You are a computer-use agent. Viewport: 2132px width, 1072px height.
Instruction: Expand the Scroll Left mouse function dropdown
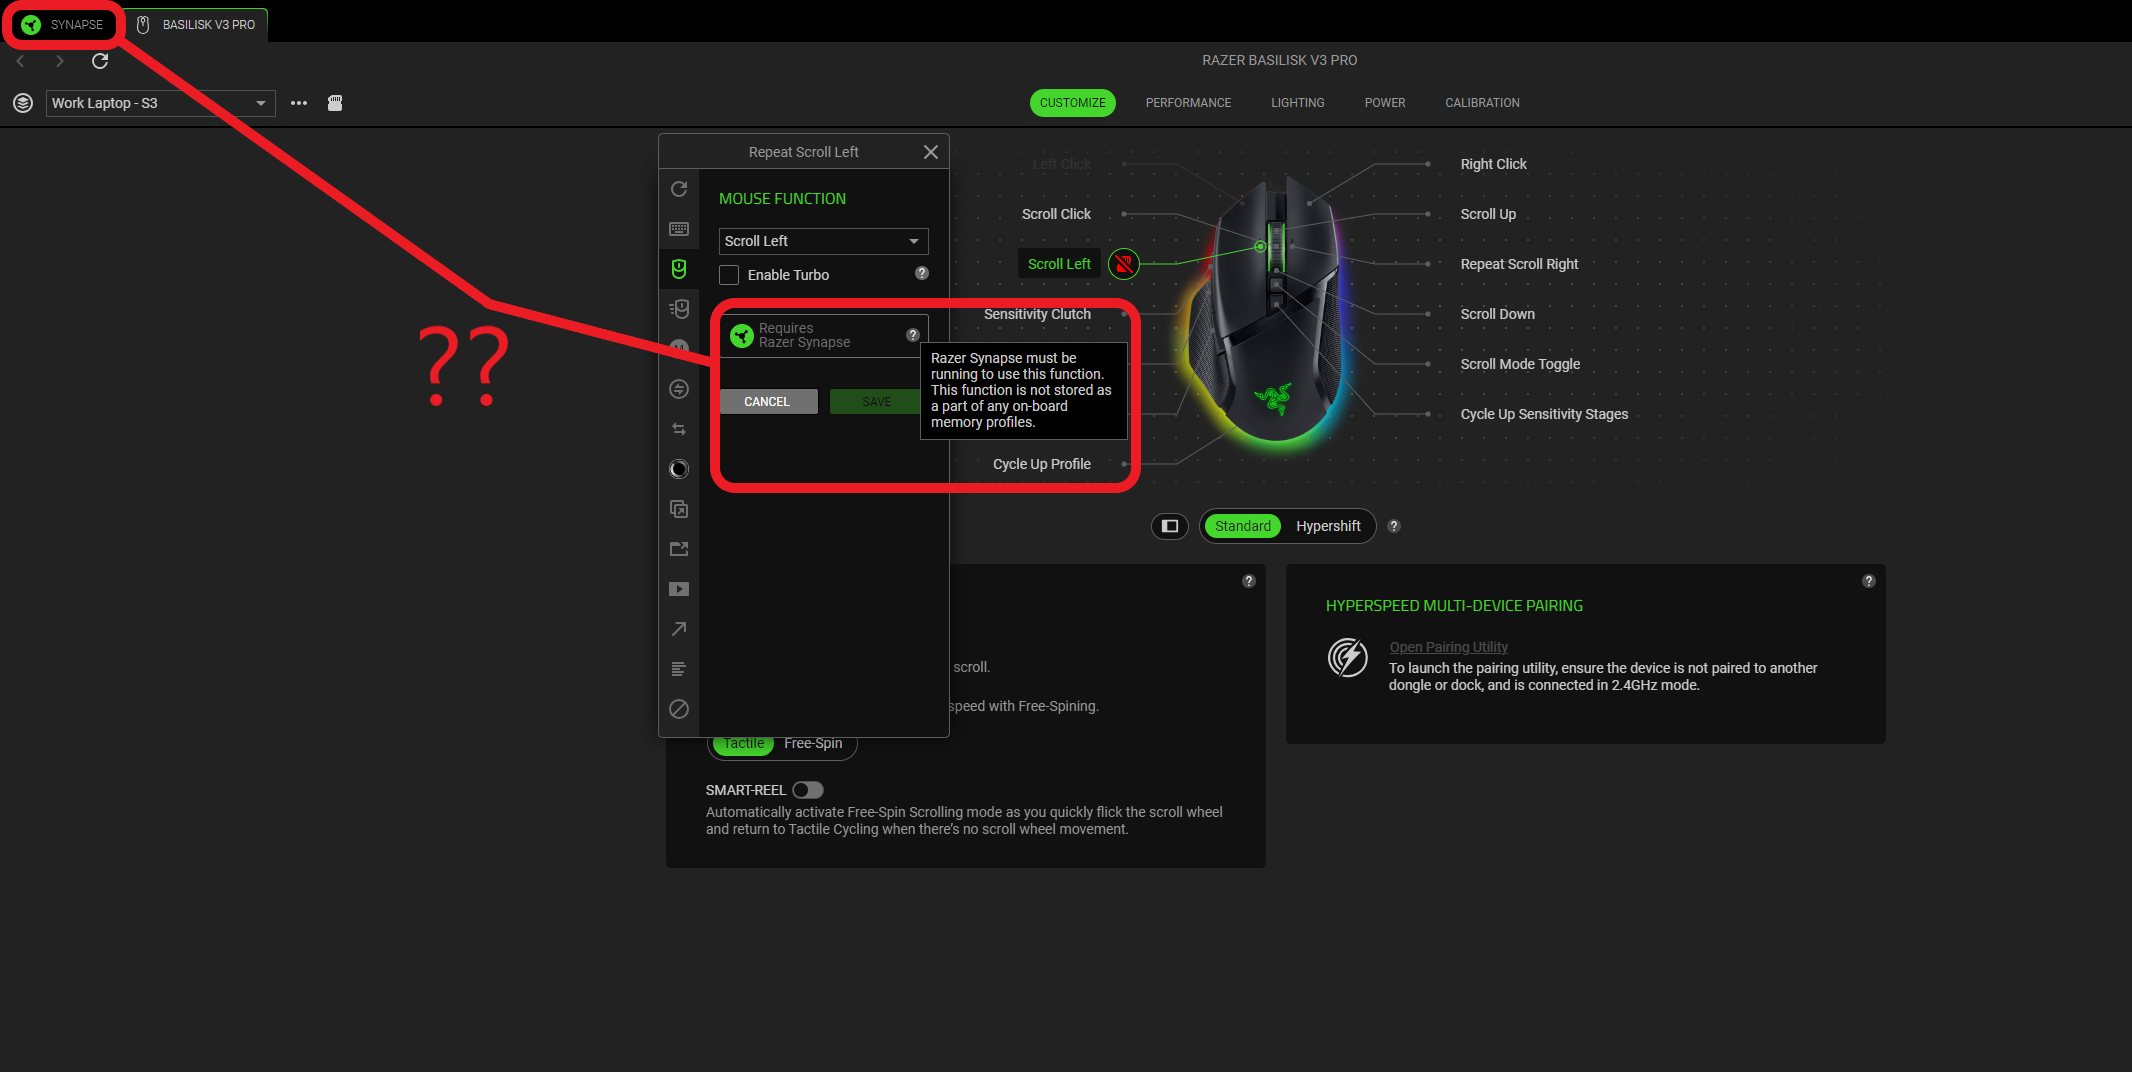824,241
